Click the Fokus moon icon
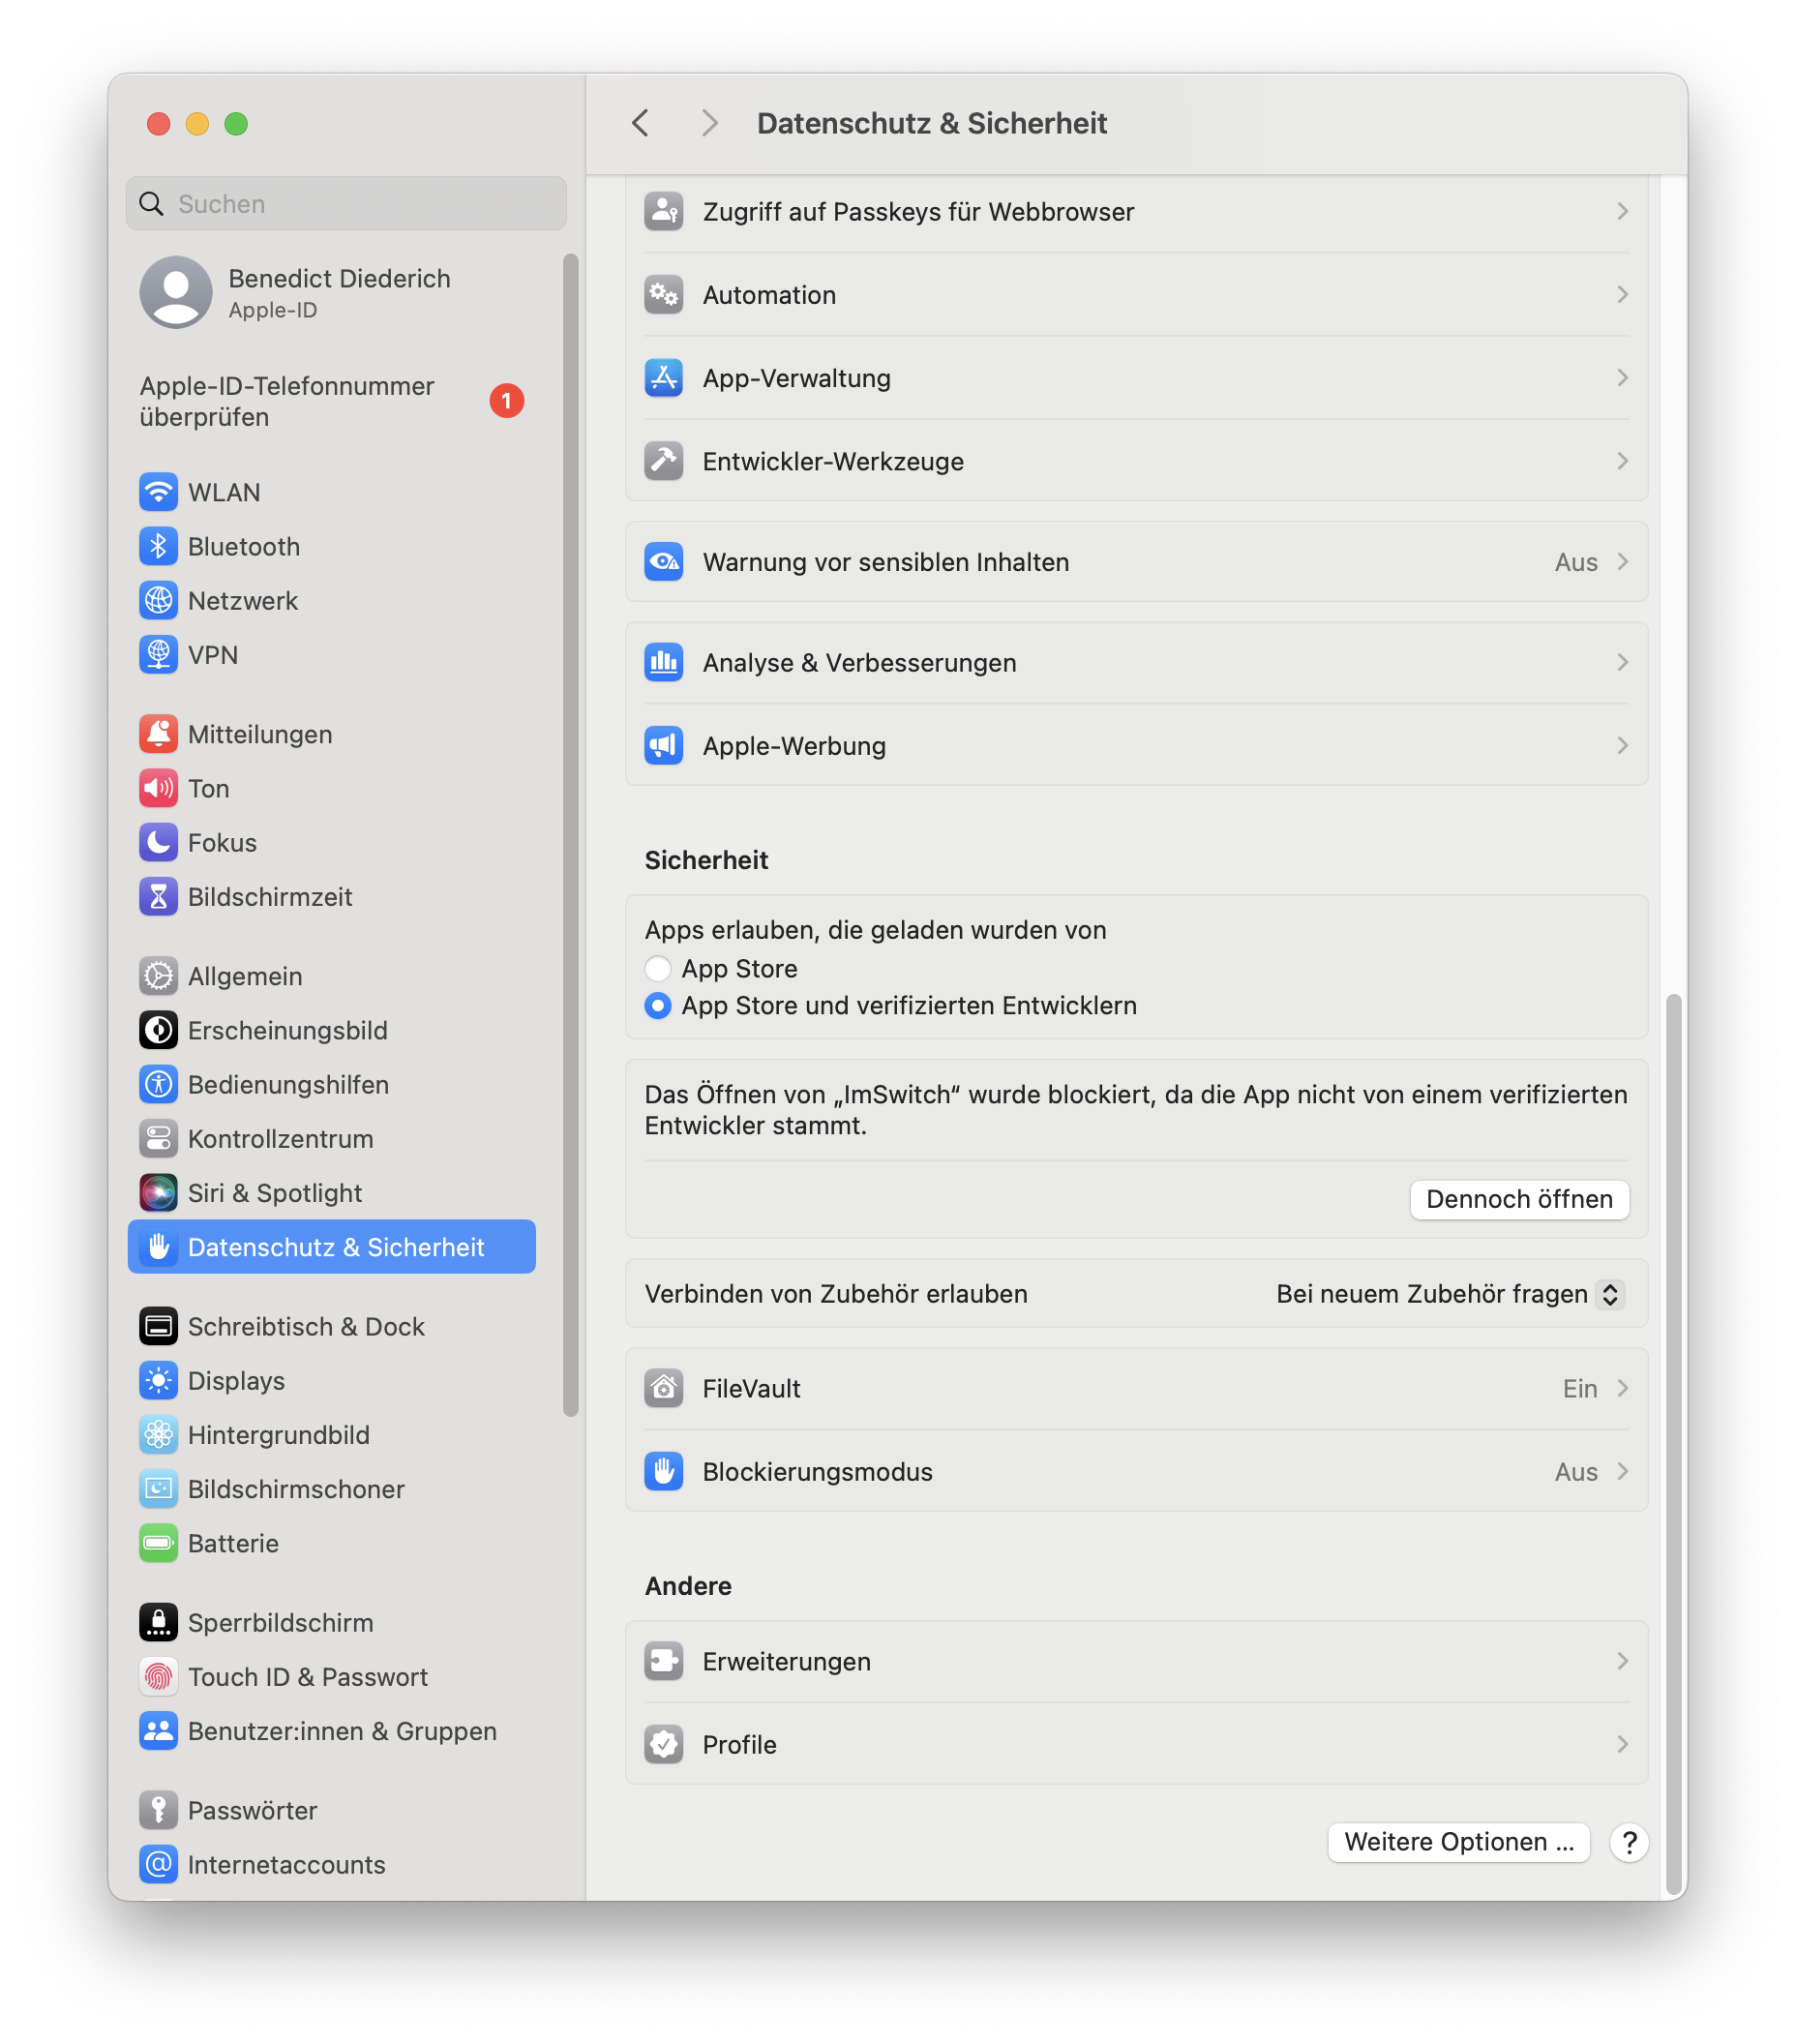Screen dimensions: 1796x2044 coord(158,843)
